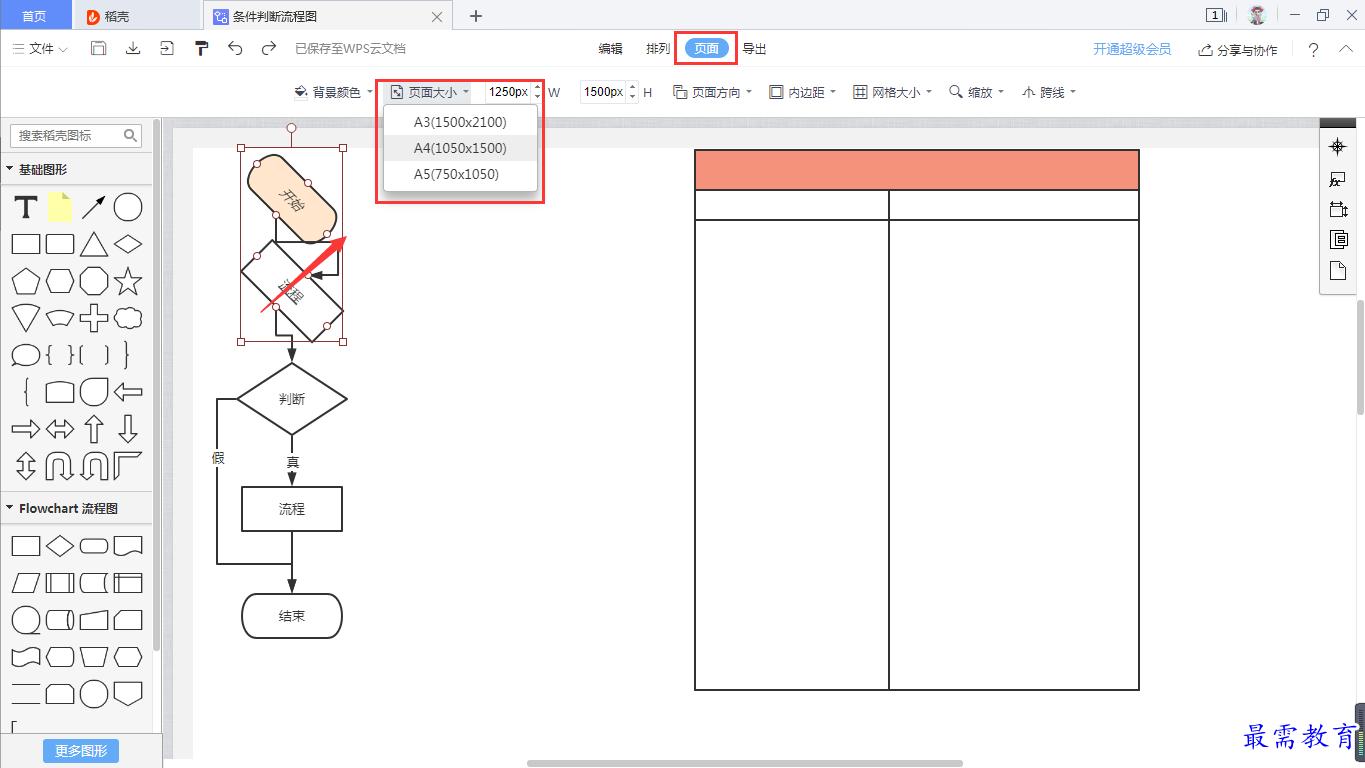
Task: Open the 页面方向 page orientation dropdown
Action: click(713, 92)
